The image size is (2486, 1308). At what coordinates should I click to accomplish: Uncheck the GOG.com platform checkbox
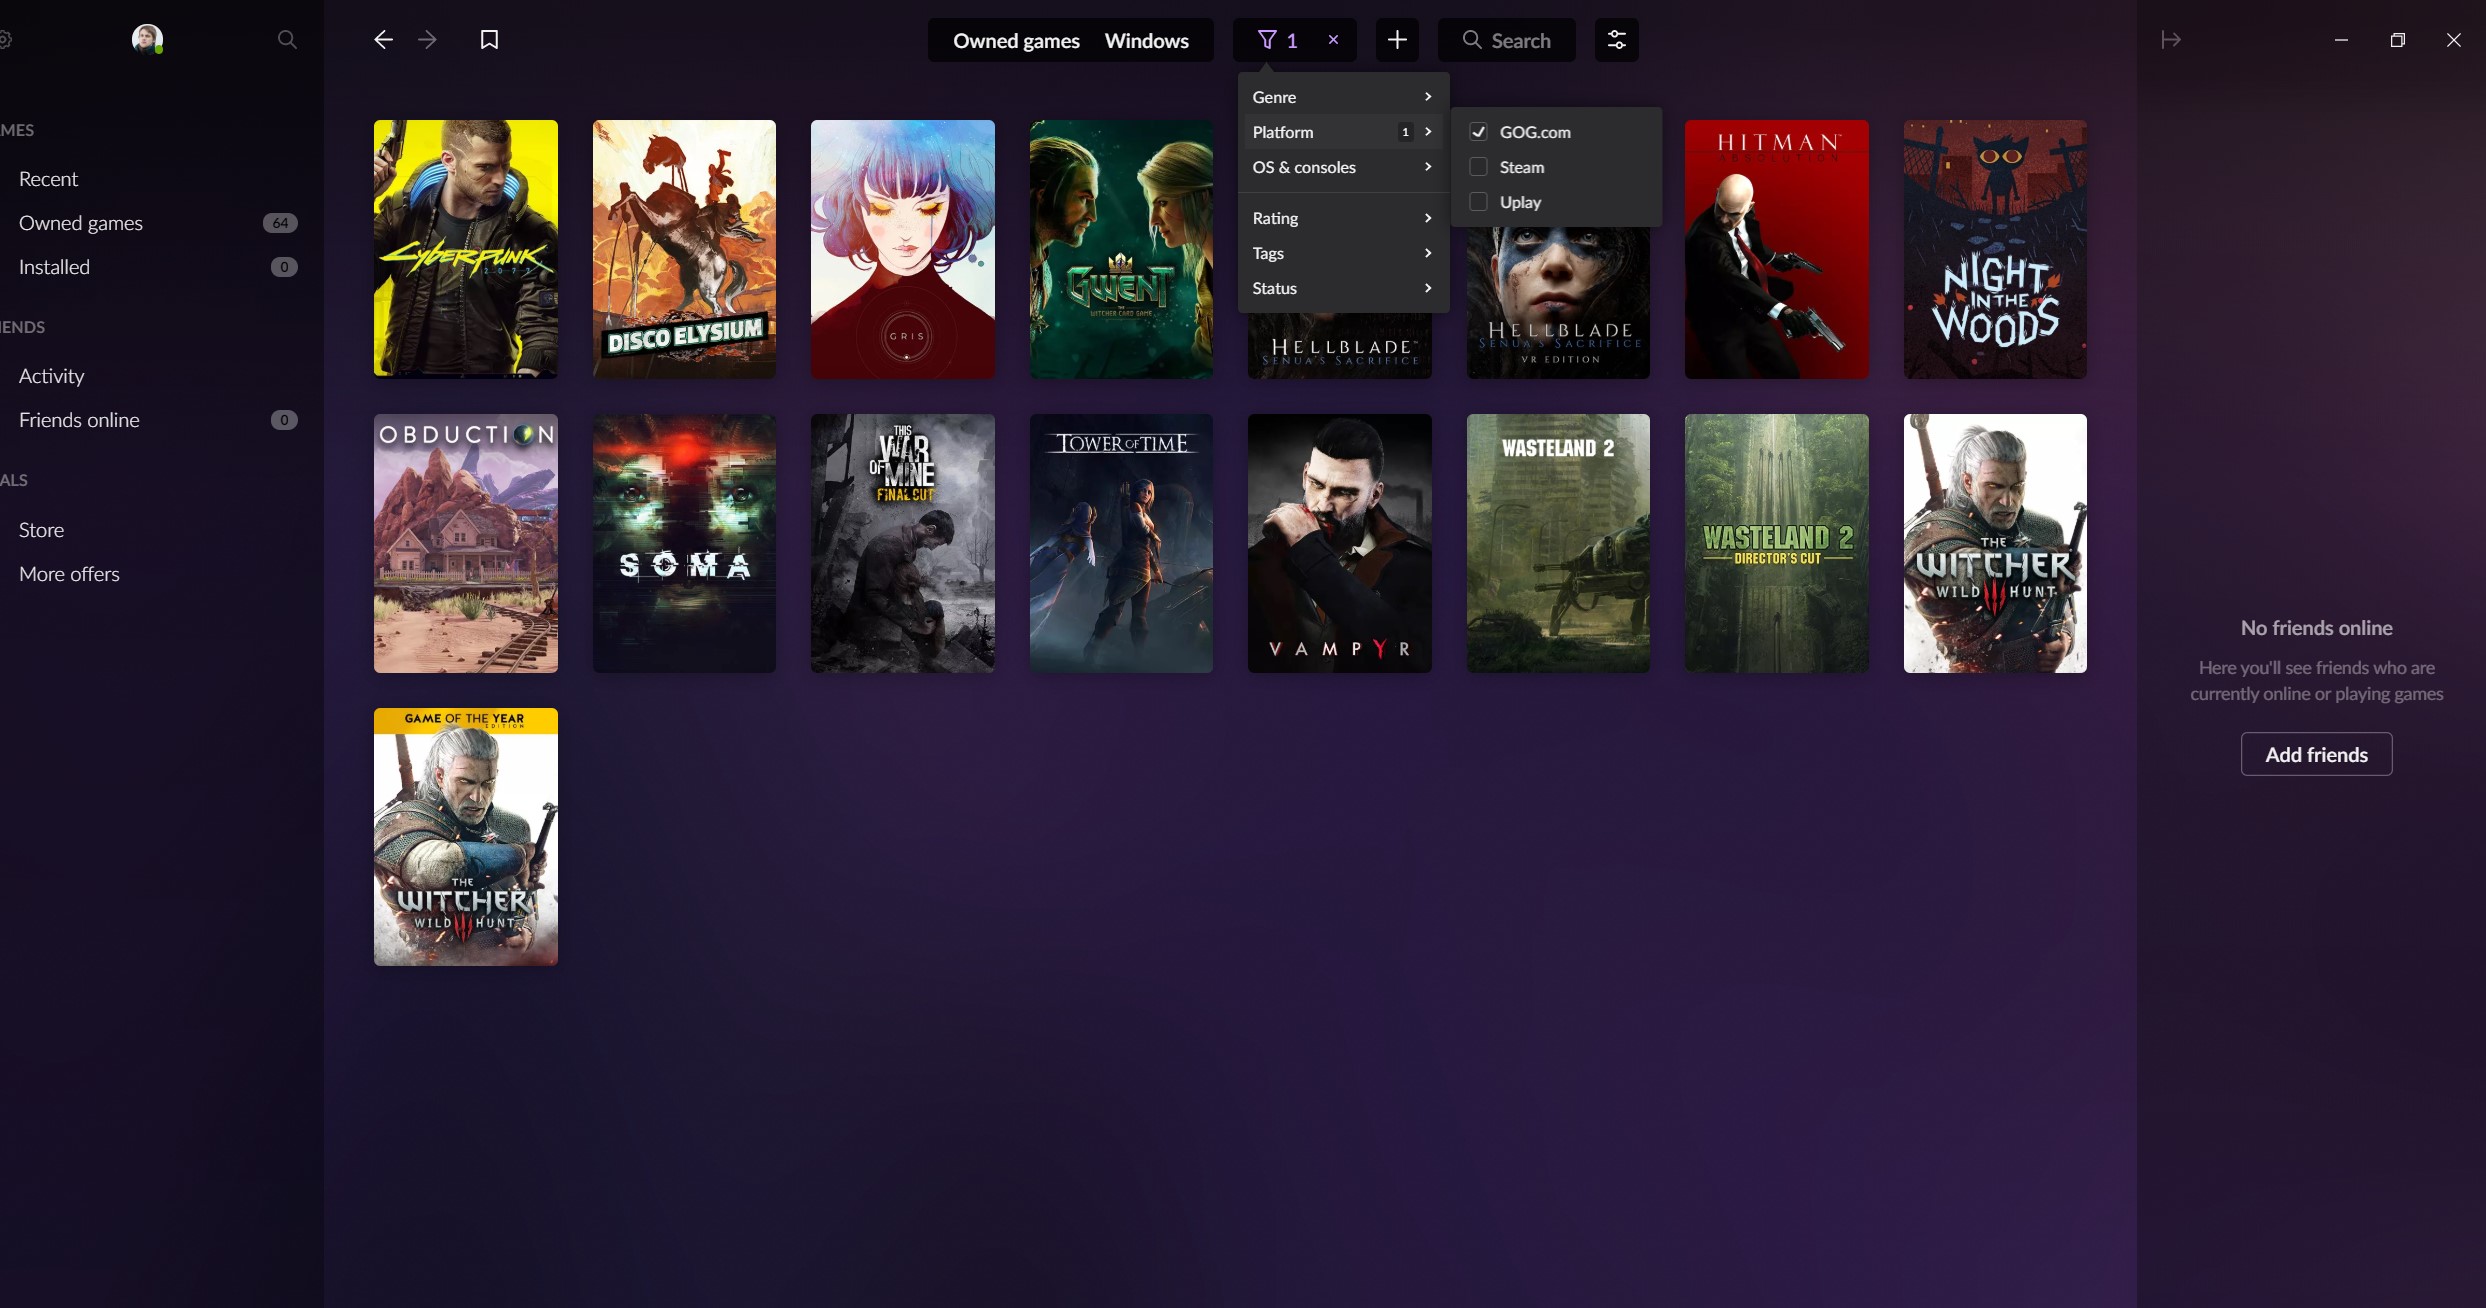tap(1478, 132)
